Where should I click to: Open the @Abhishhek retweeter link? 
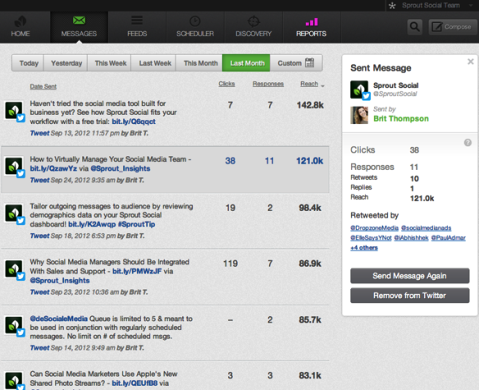411,238
